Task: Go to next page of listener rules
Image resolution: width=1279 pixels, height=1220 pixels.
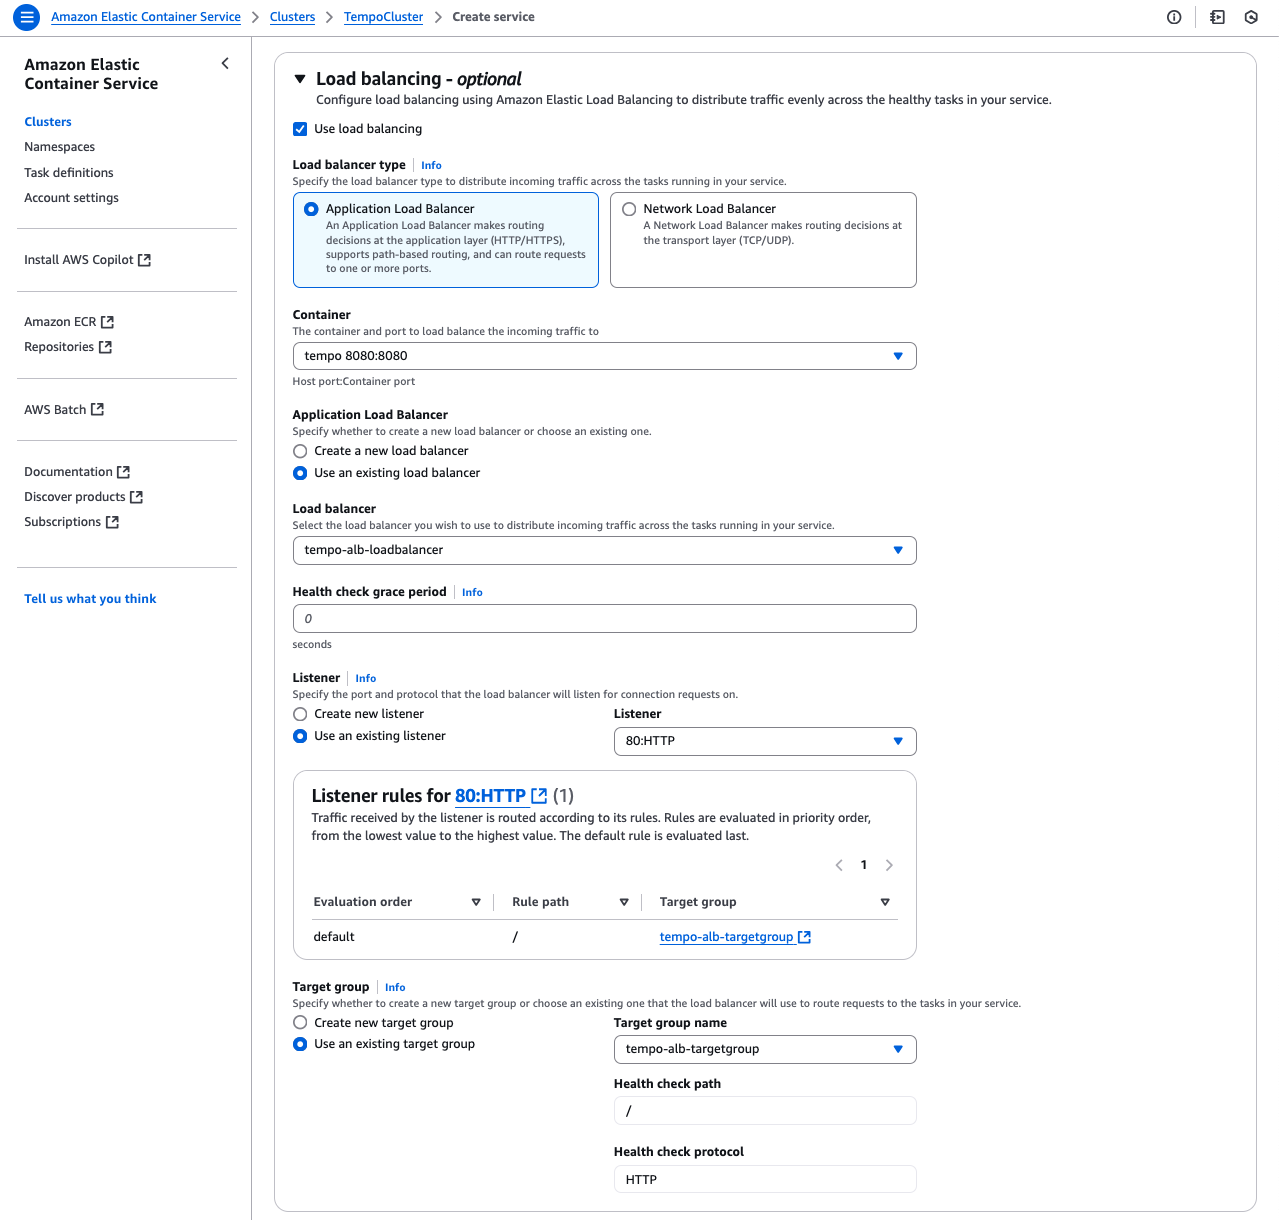Action: click(889, 865)
